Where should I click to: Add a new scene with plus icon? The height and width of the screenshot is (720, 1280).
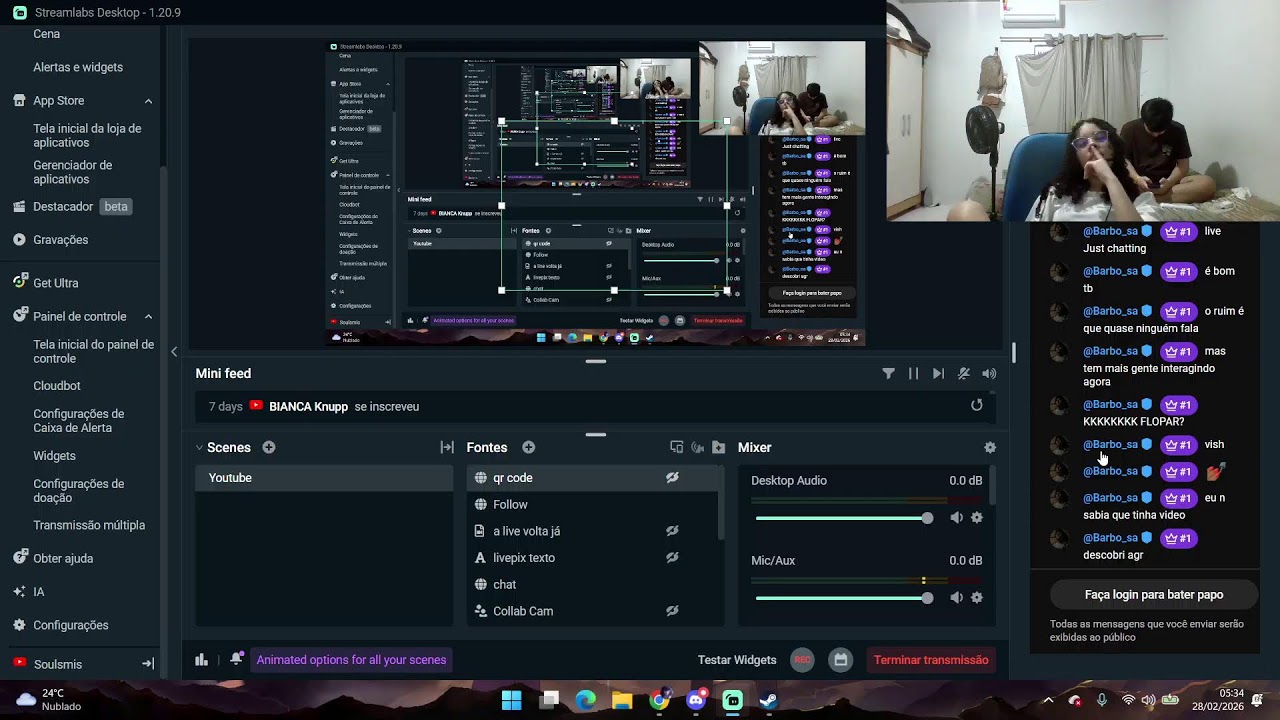pyautogui.click(x=269, y=447)
